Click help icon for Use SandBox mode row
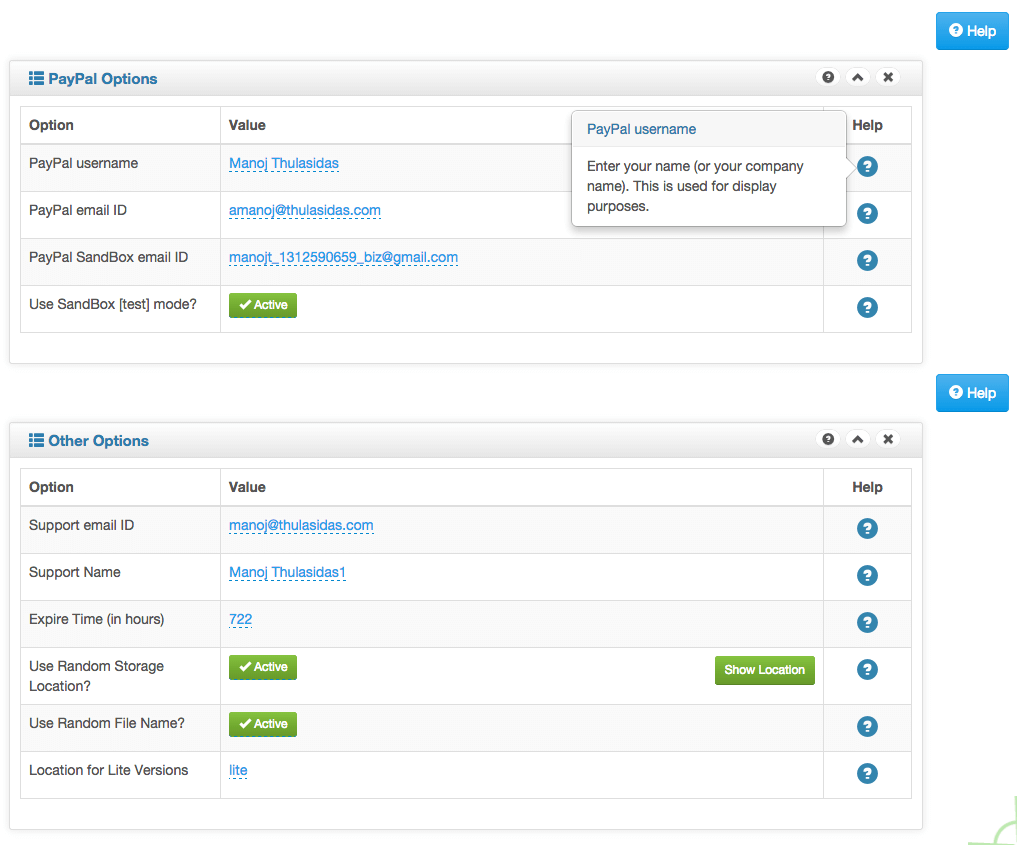Screen dimensions: 1017x845 (x=867, y=307)
